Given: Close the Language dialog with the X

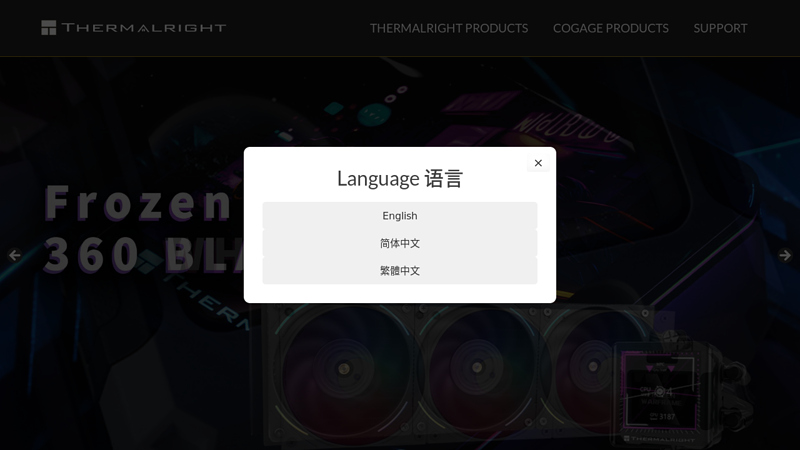Looking at the screenshot, I should (538, 163).
